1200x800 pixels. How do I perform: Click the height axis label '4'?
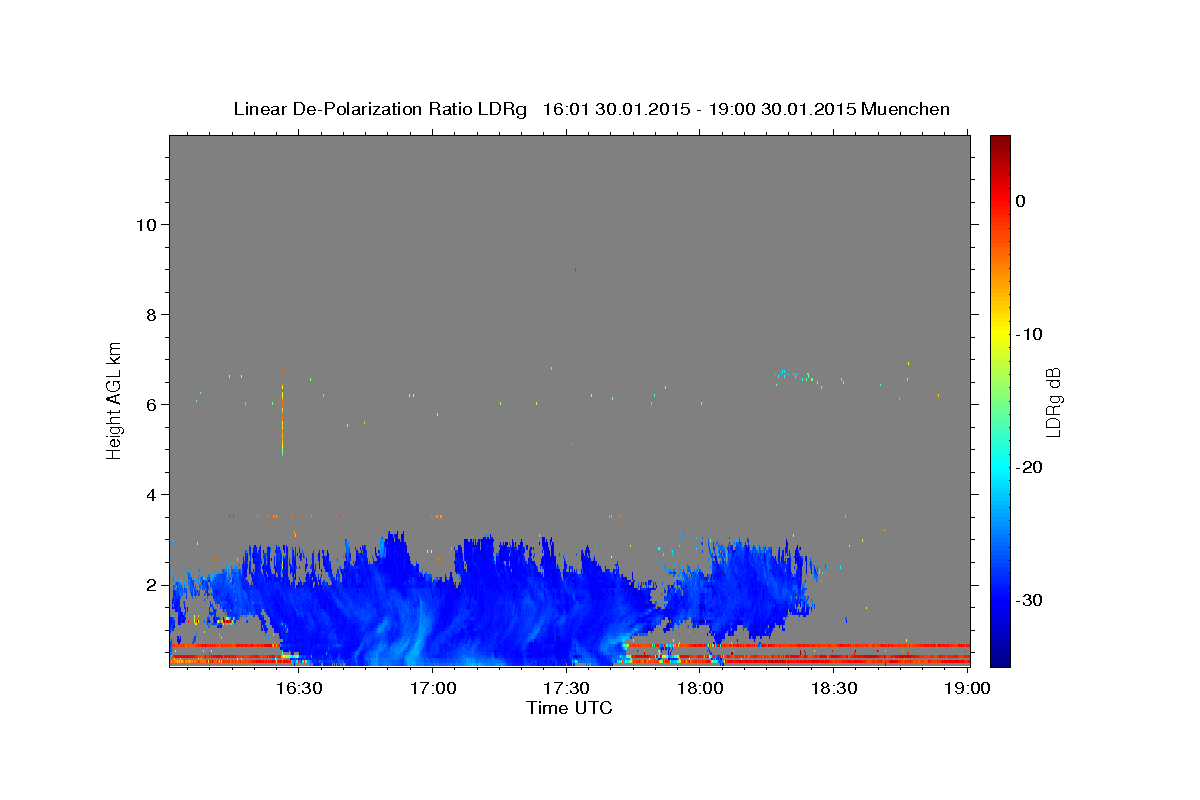pyautogui.click(x=151, y=494)
